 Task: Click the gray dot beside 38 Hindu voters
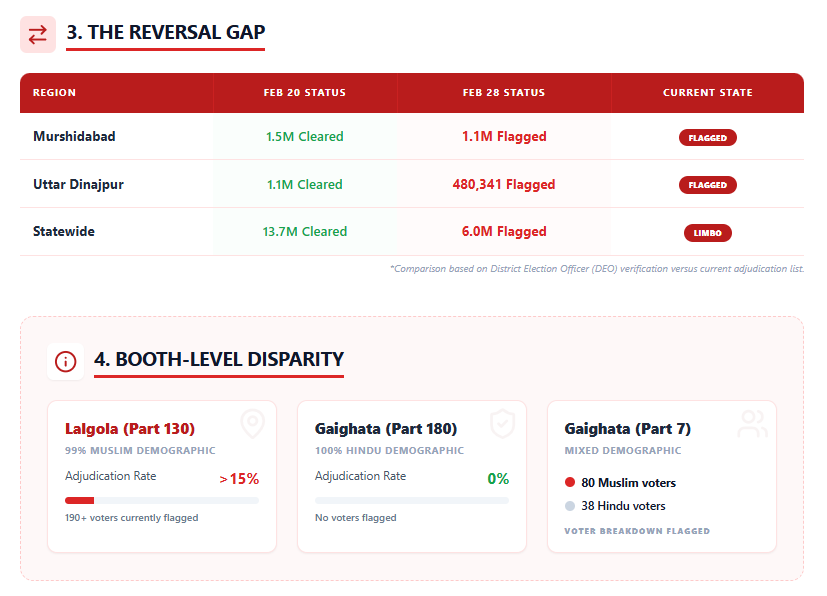coord(570,506)
